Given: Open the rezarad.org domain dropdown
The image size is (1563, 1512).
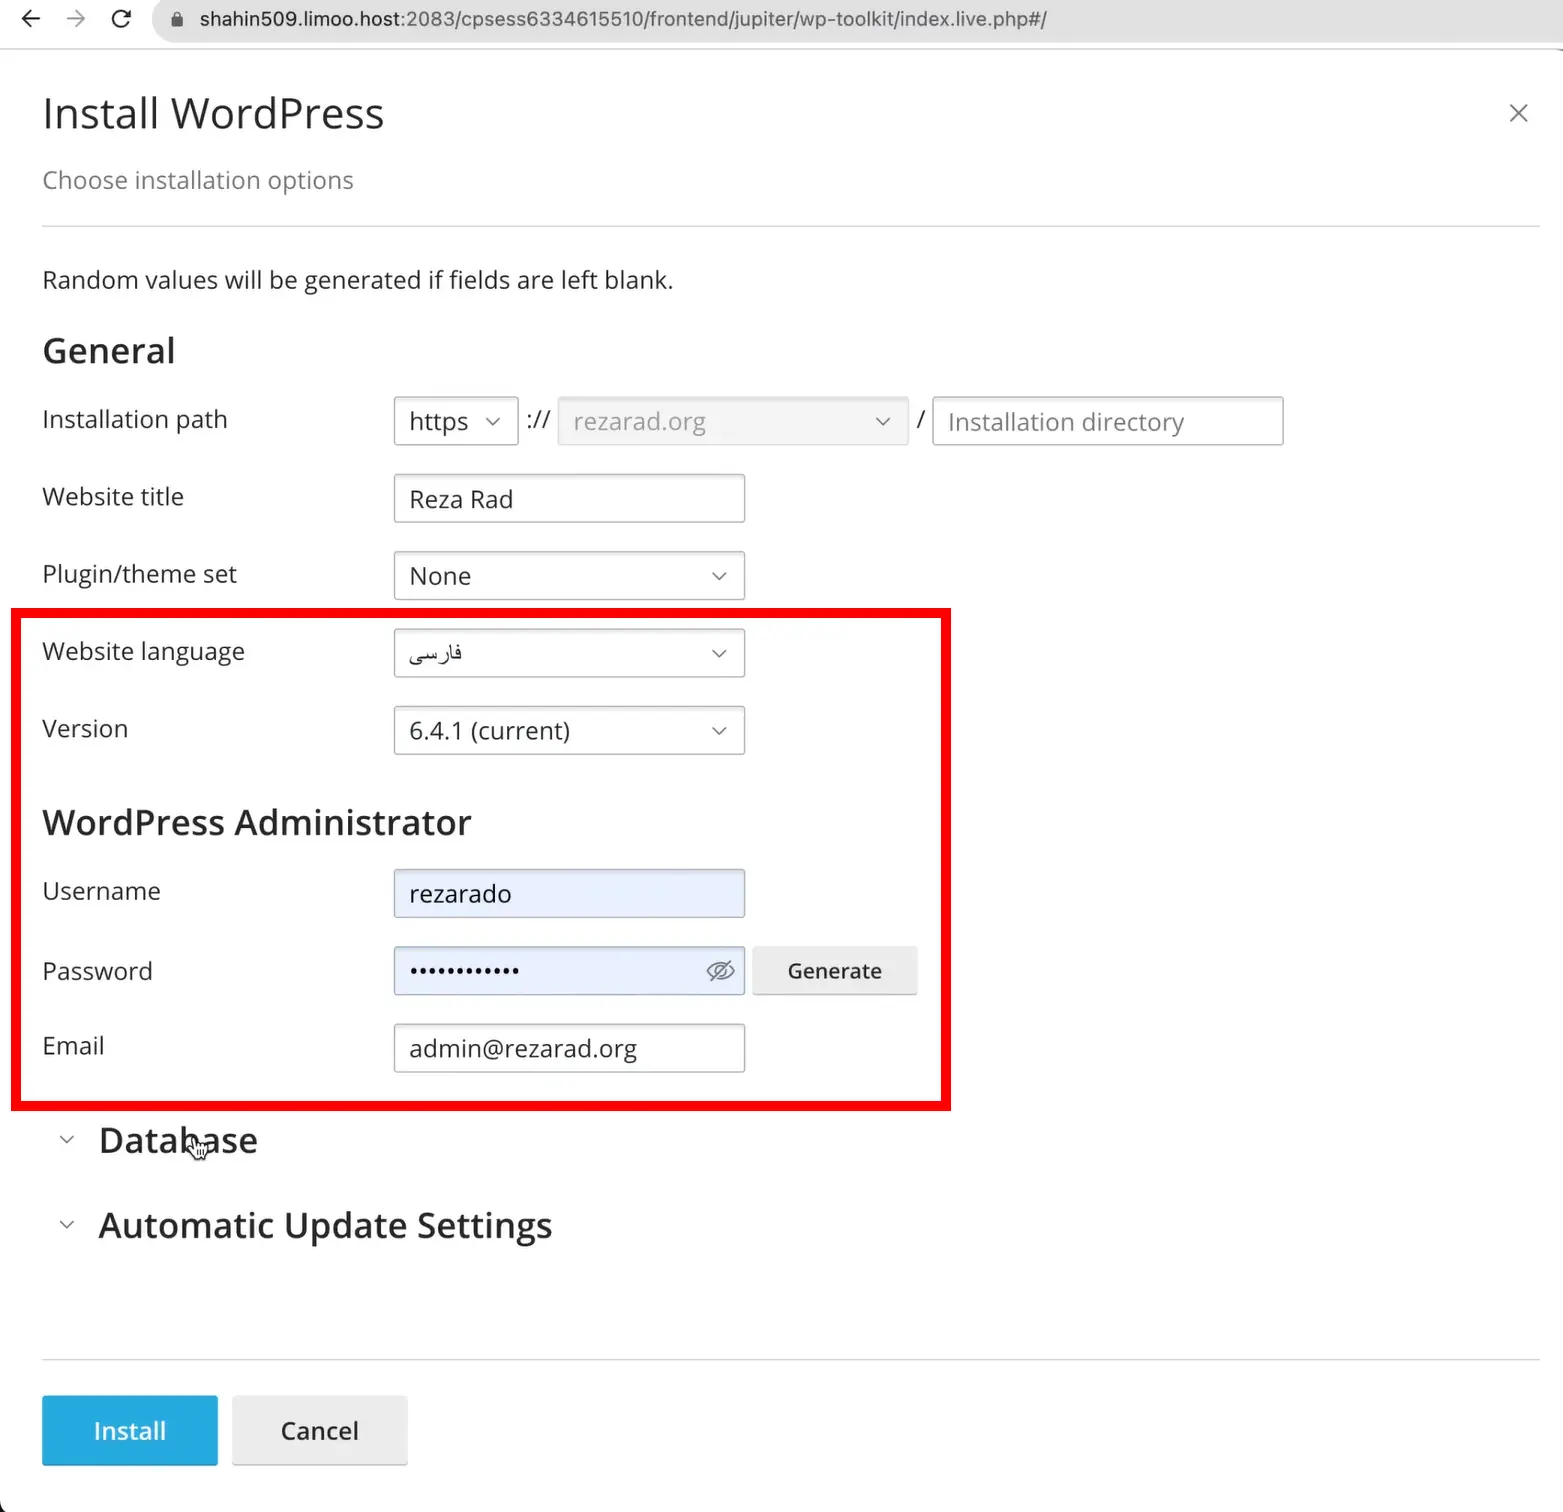Looking at the screenshot, I should 732,421.
